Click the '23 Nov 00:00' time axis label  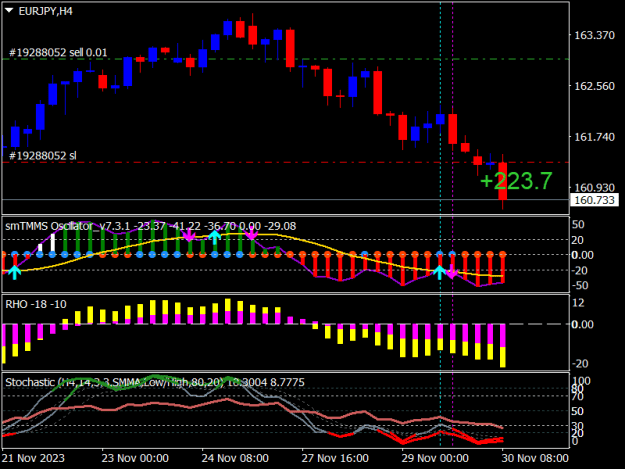point(135,458)
